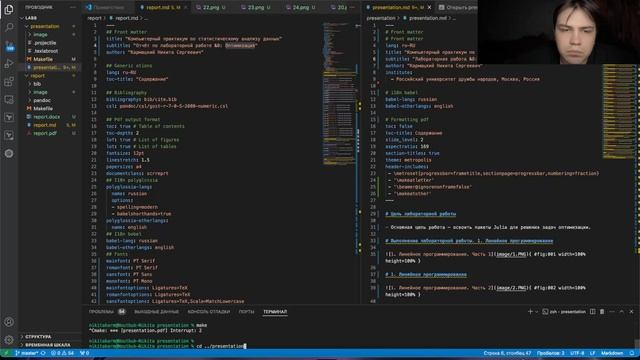Change UTF-8 encoding in status bar
The height and width of the screenshot is (360, 640).
tap(577, 353)
